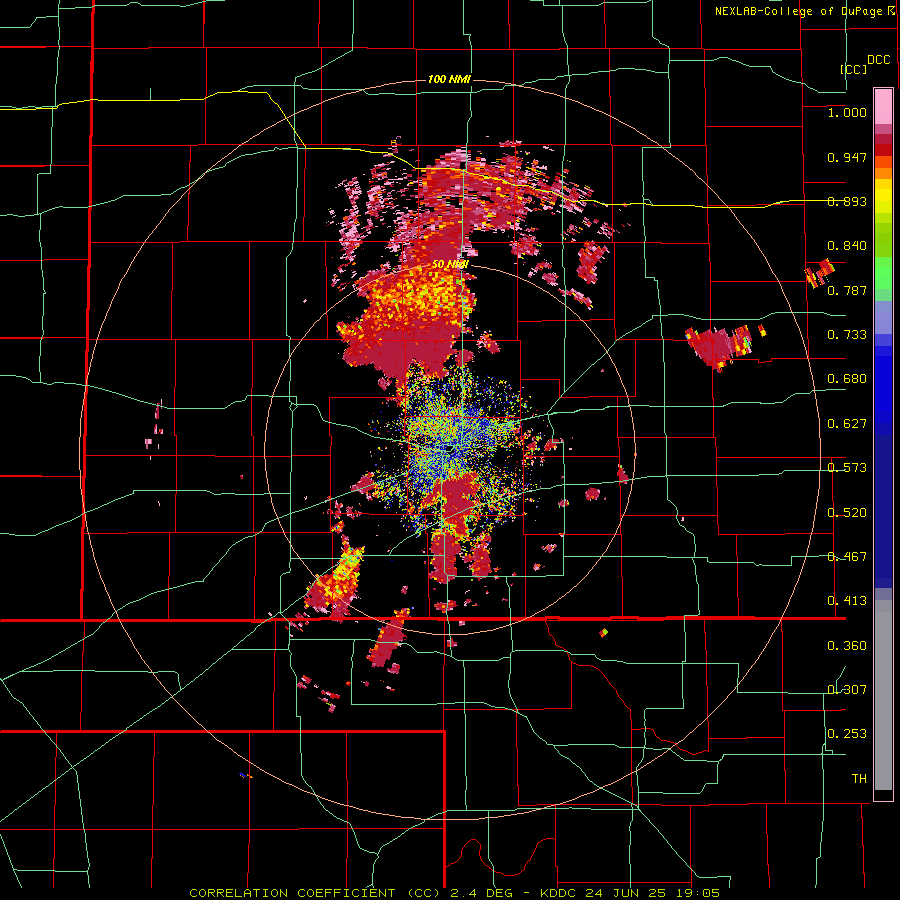This screenshot has height=900, width=900.
Task: Click the 0.413 legend value
Action: [x=847, y=601]
